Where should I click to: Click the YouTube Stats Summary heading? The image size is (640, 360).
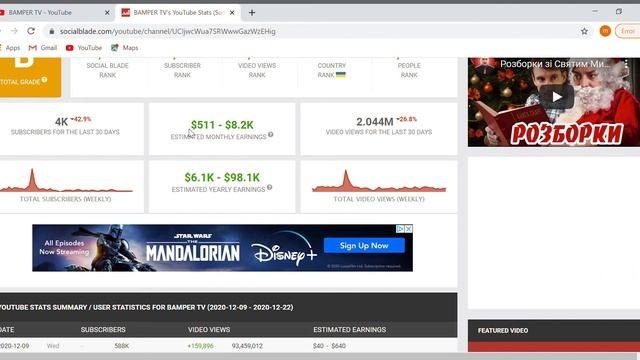coord(147,307)
